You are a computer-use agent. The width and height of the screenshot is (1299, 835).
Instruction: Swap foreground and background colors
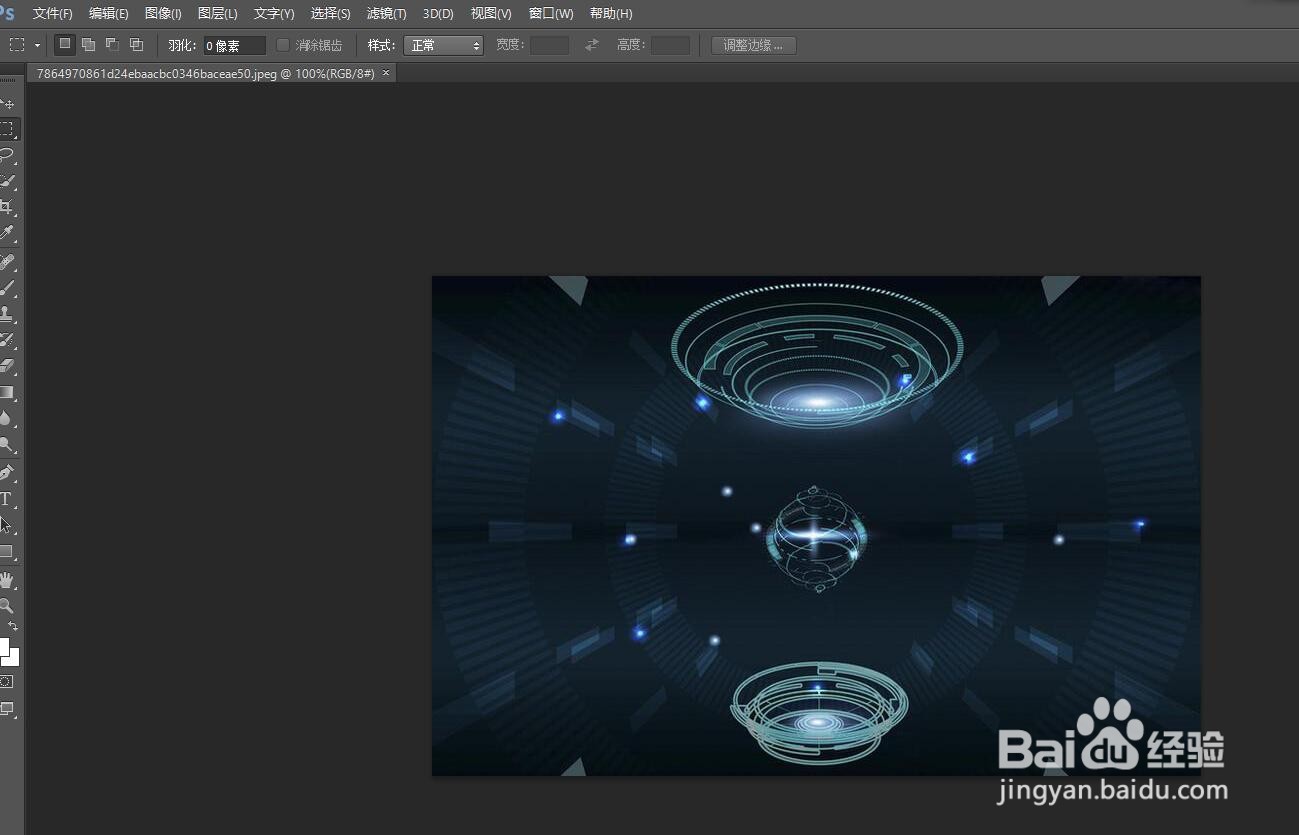13,626
